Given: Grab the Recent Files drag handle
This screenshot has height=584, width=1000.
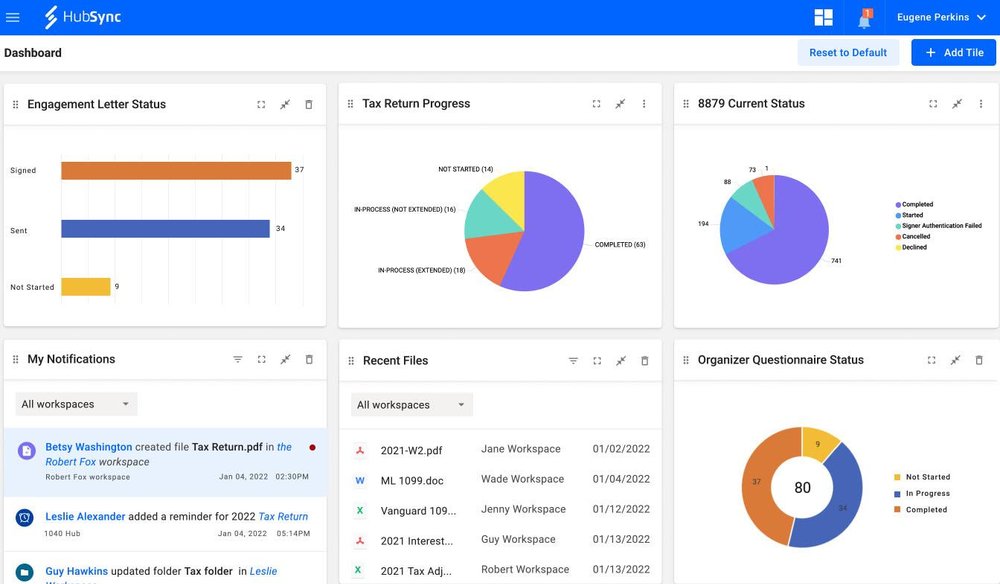Looking at the screenshot, I should pos(351,361).
